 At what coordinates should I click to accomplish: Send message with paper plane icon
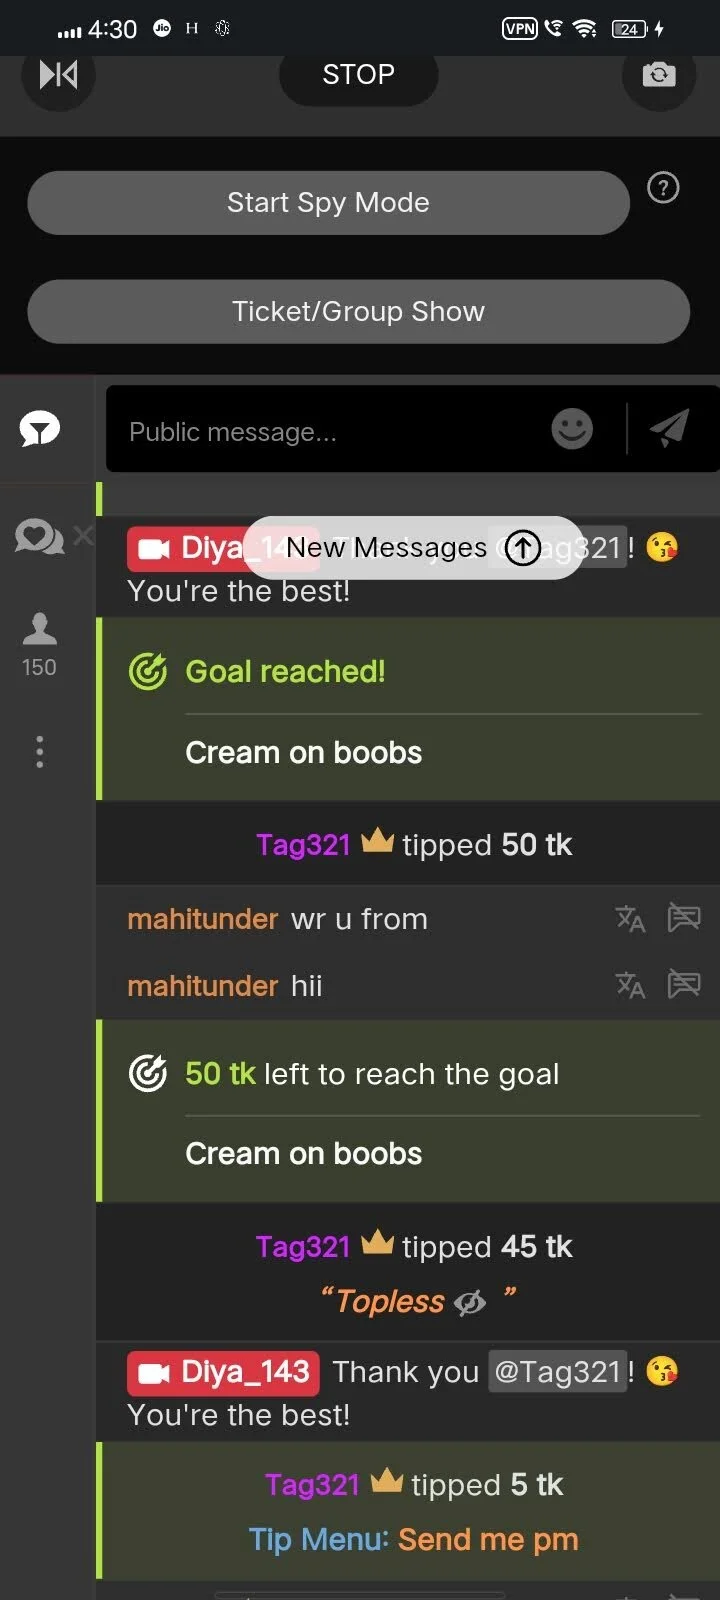point(669,429)
